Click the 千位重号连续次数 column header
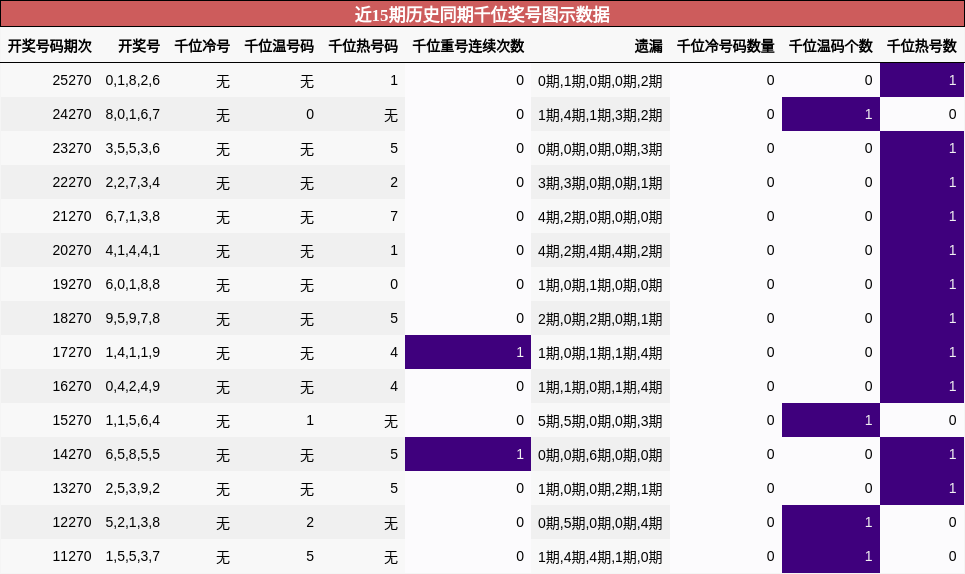Screen dimensions: 965x574 tap(468, 46)
